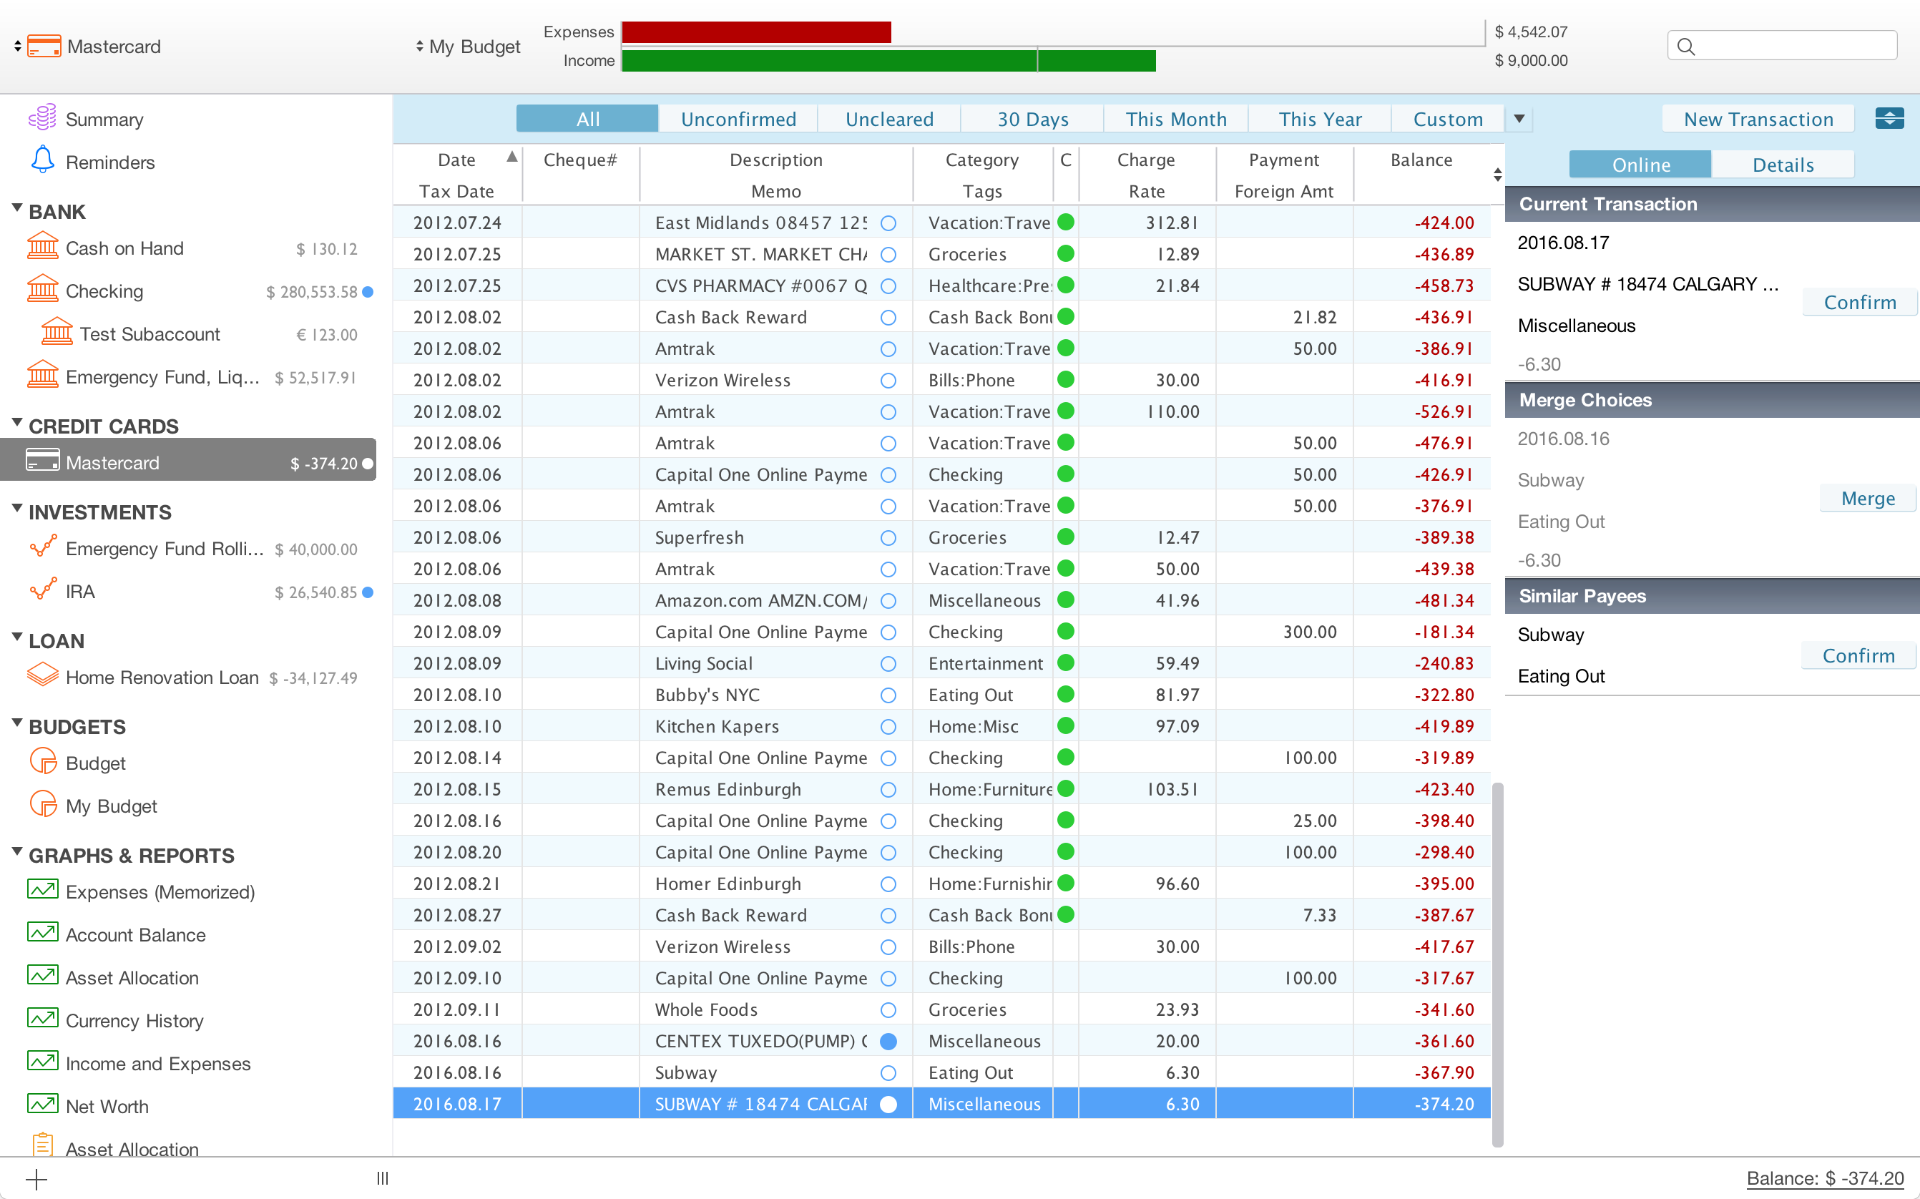Open the Summary view icon

coord(42,118)
